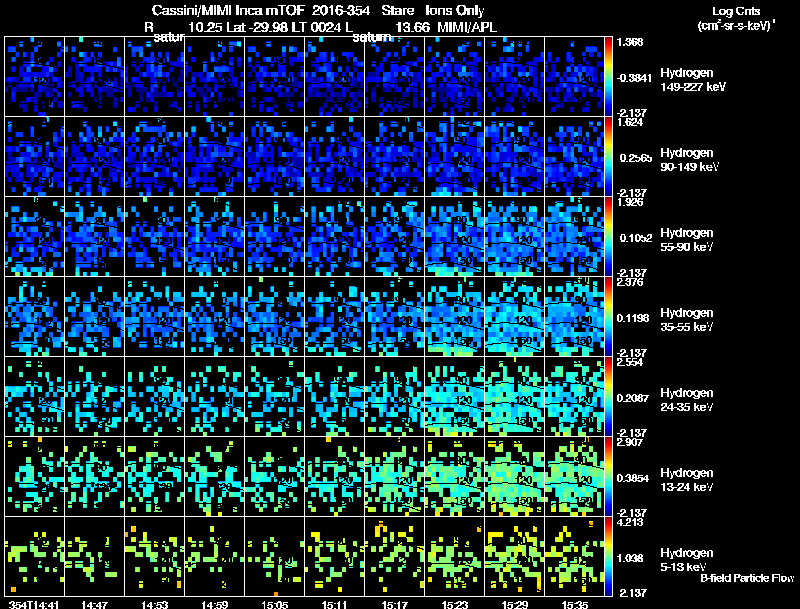
Task: Click the color bar beside Hydrogen 55-90 keV
Action: (608, 237)
